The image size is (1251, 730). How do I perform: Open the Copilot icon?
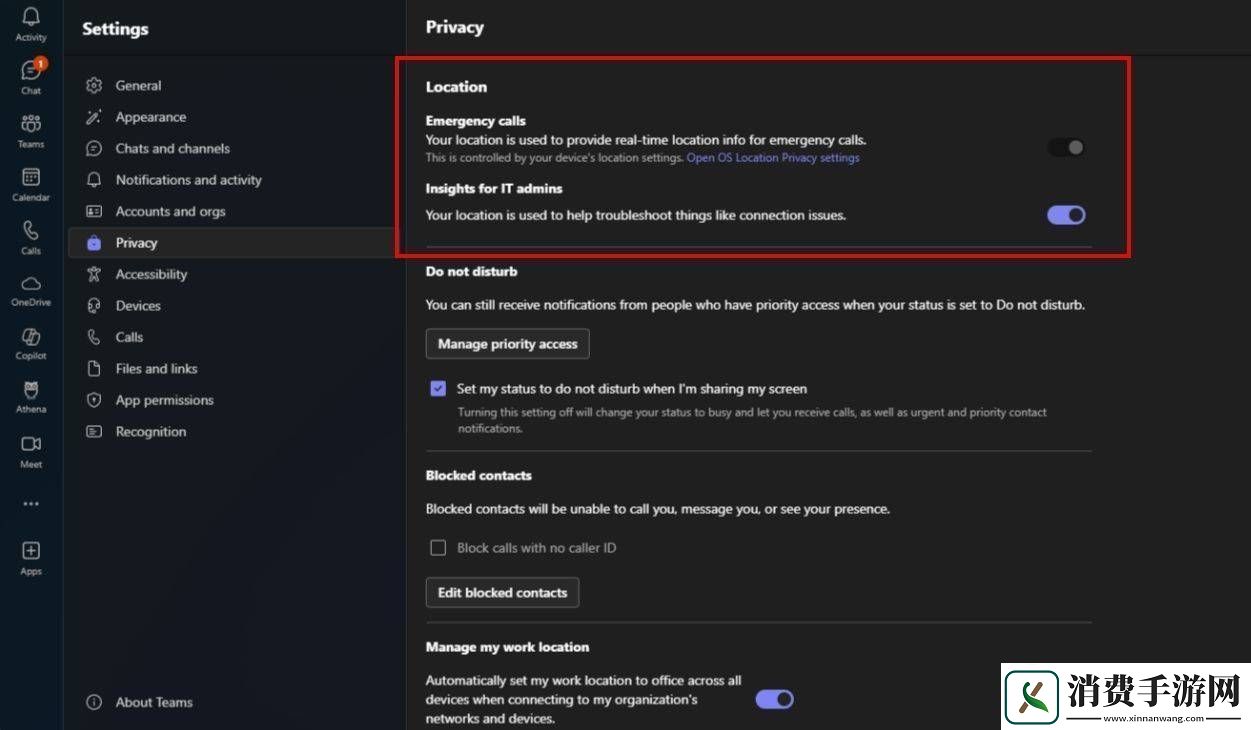tap(31, 338)
